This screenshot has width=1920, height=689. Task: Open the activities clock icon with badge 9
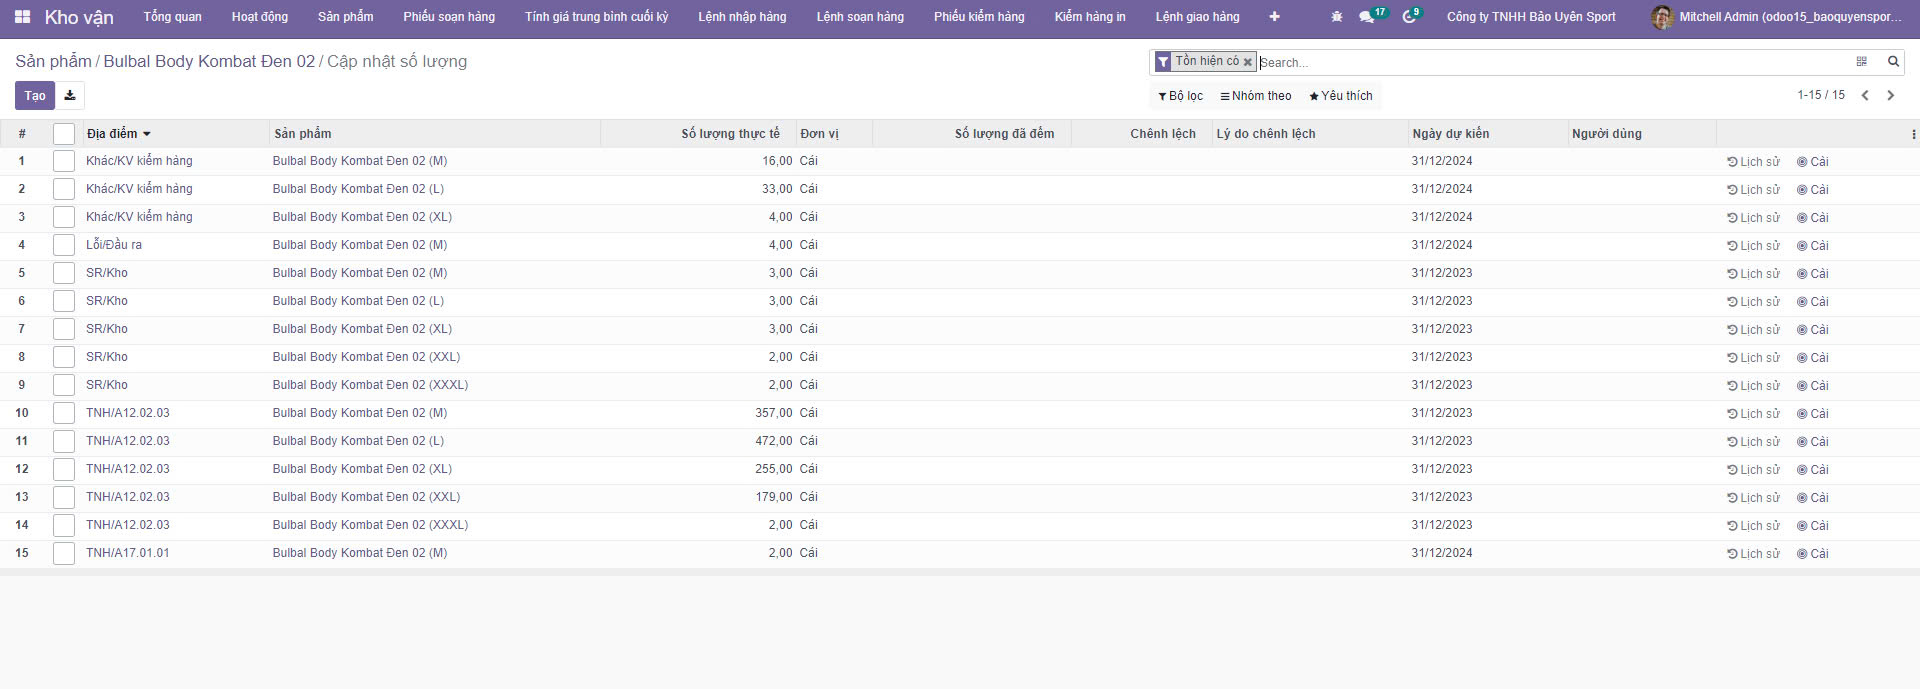tap(1409, 17)
